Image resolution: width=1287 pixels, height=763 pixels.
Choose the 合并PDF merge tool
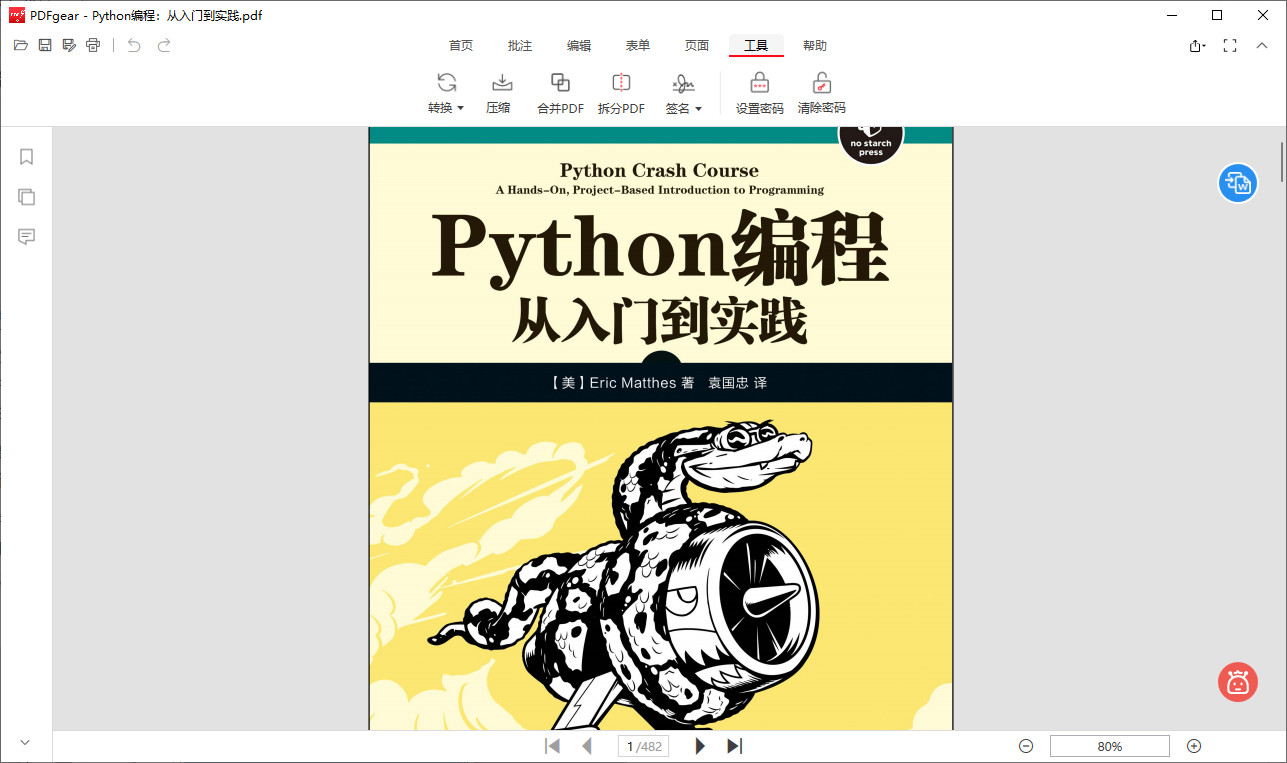pyautogui.click(x=561, y=94)
